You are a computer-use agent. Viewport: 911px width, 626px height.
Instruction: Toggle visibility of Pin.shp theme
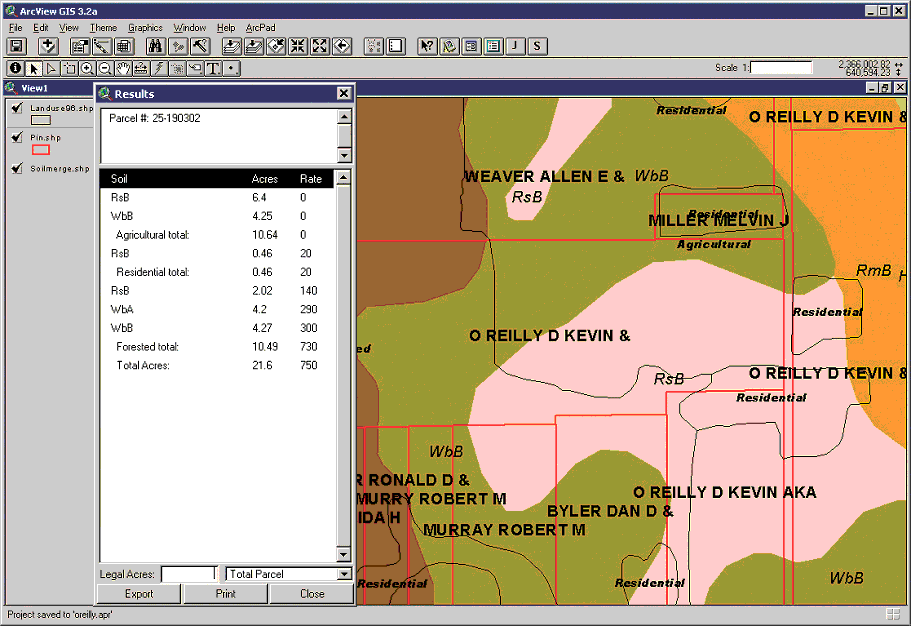tap(16, 137)
